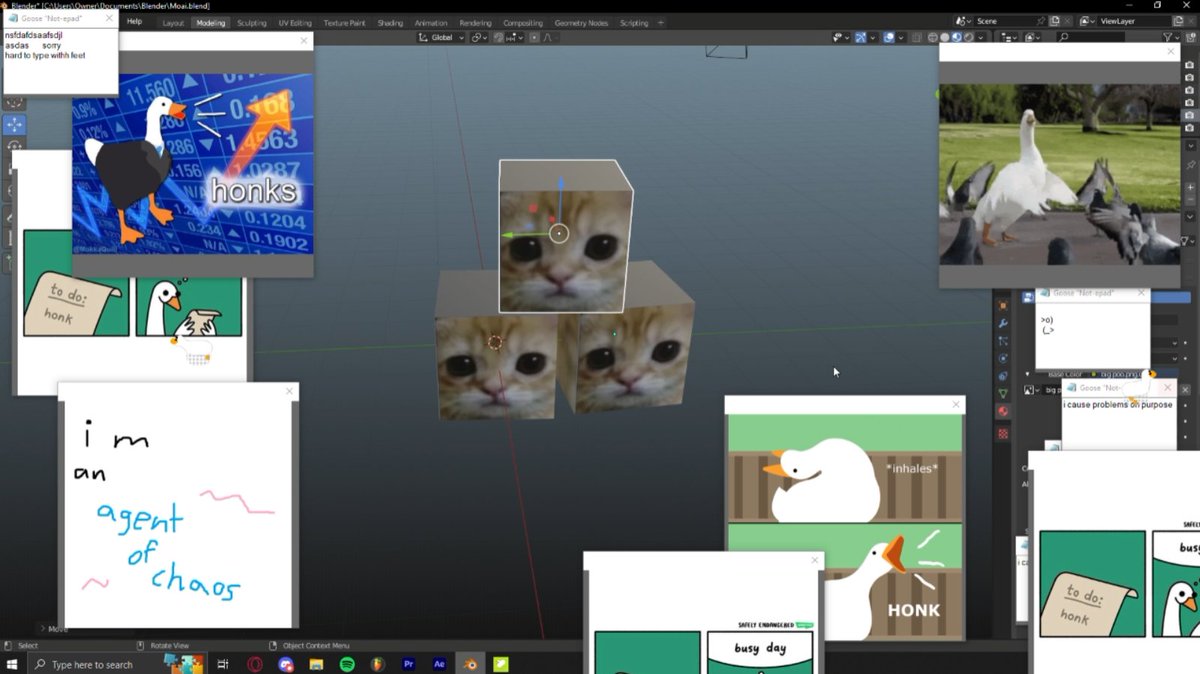Close the agent of chaos drawing window
The height and width of the screenshot is (674, 1200).
coord(290,391)
